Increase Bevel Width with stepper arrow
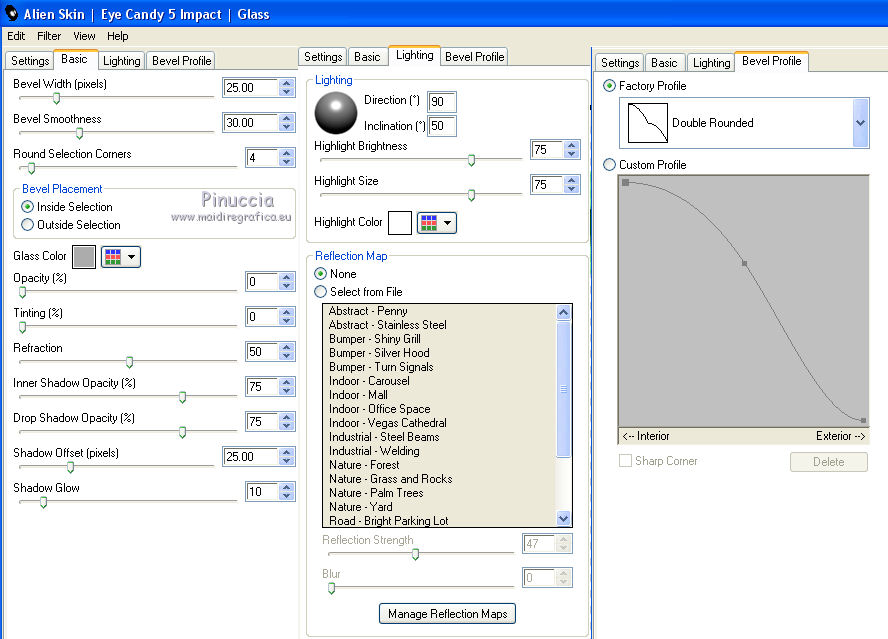 pos(287,83)
